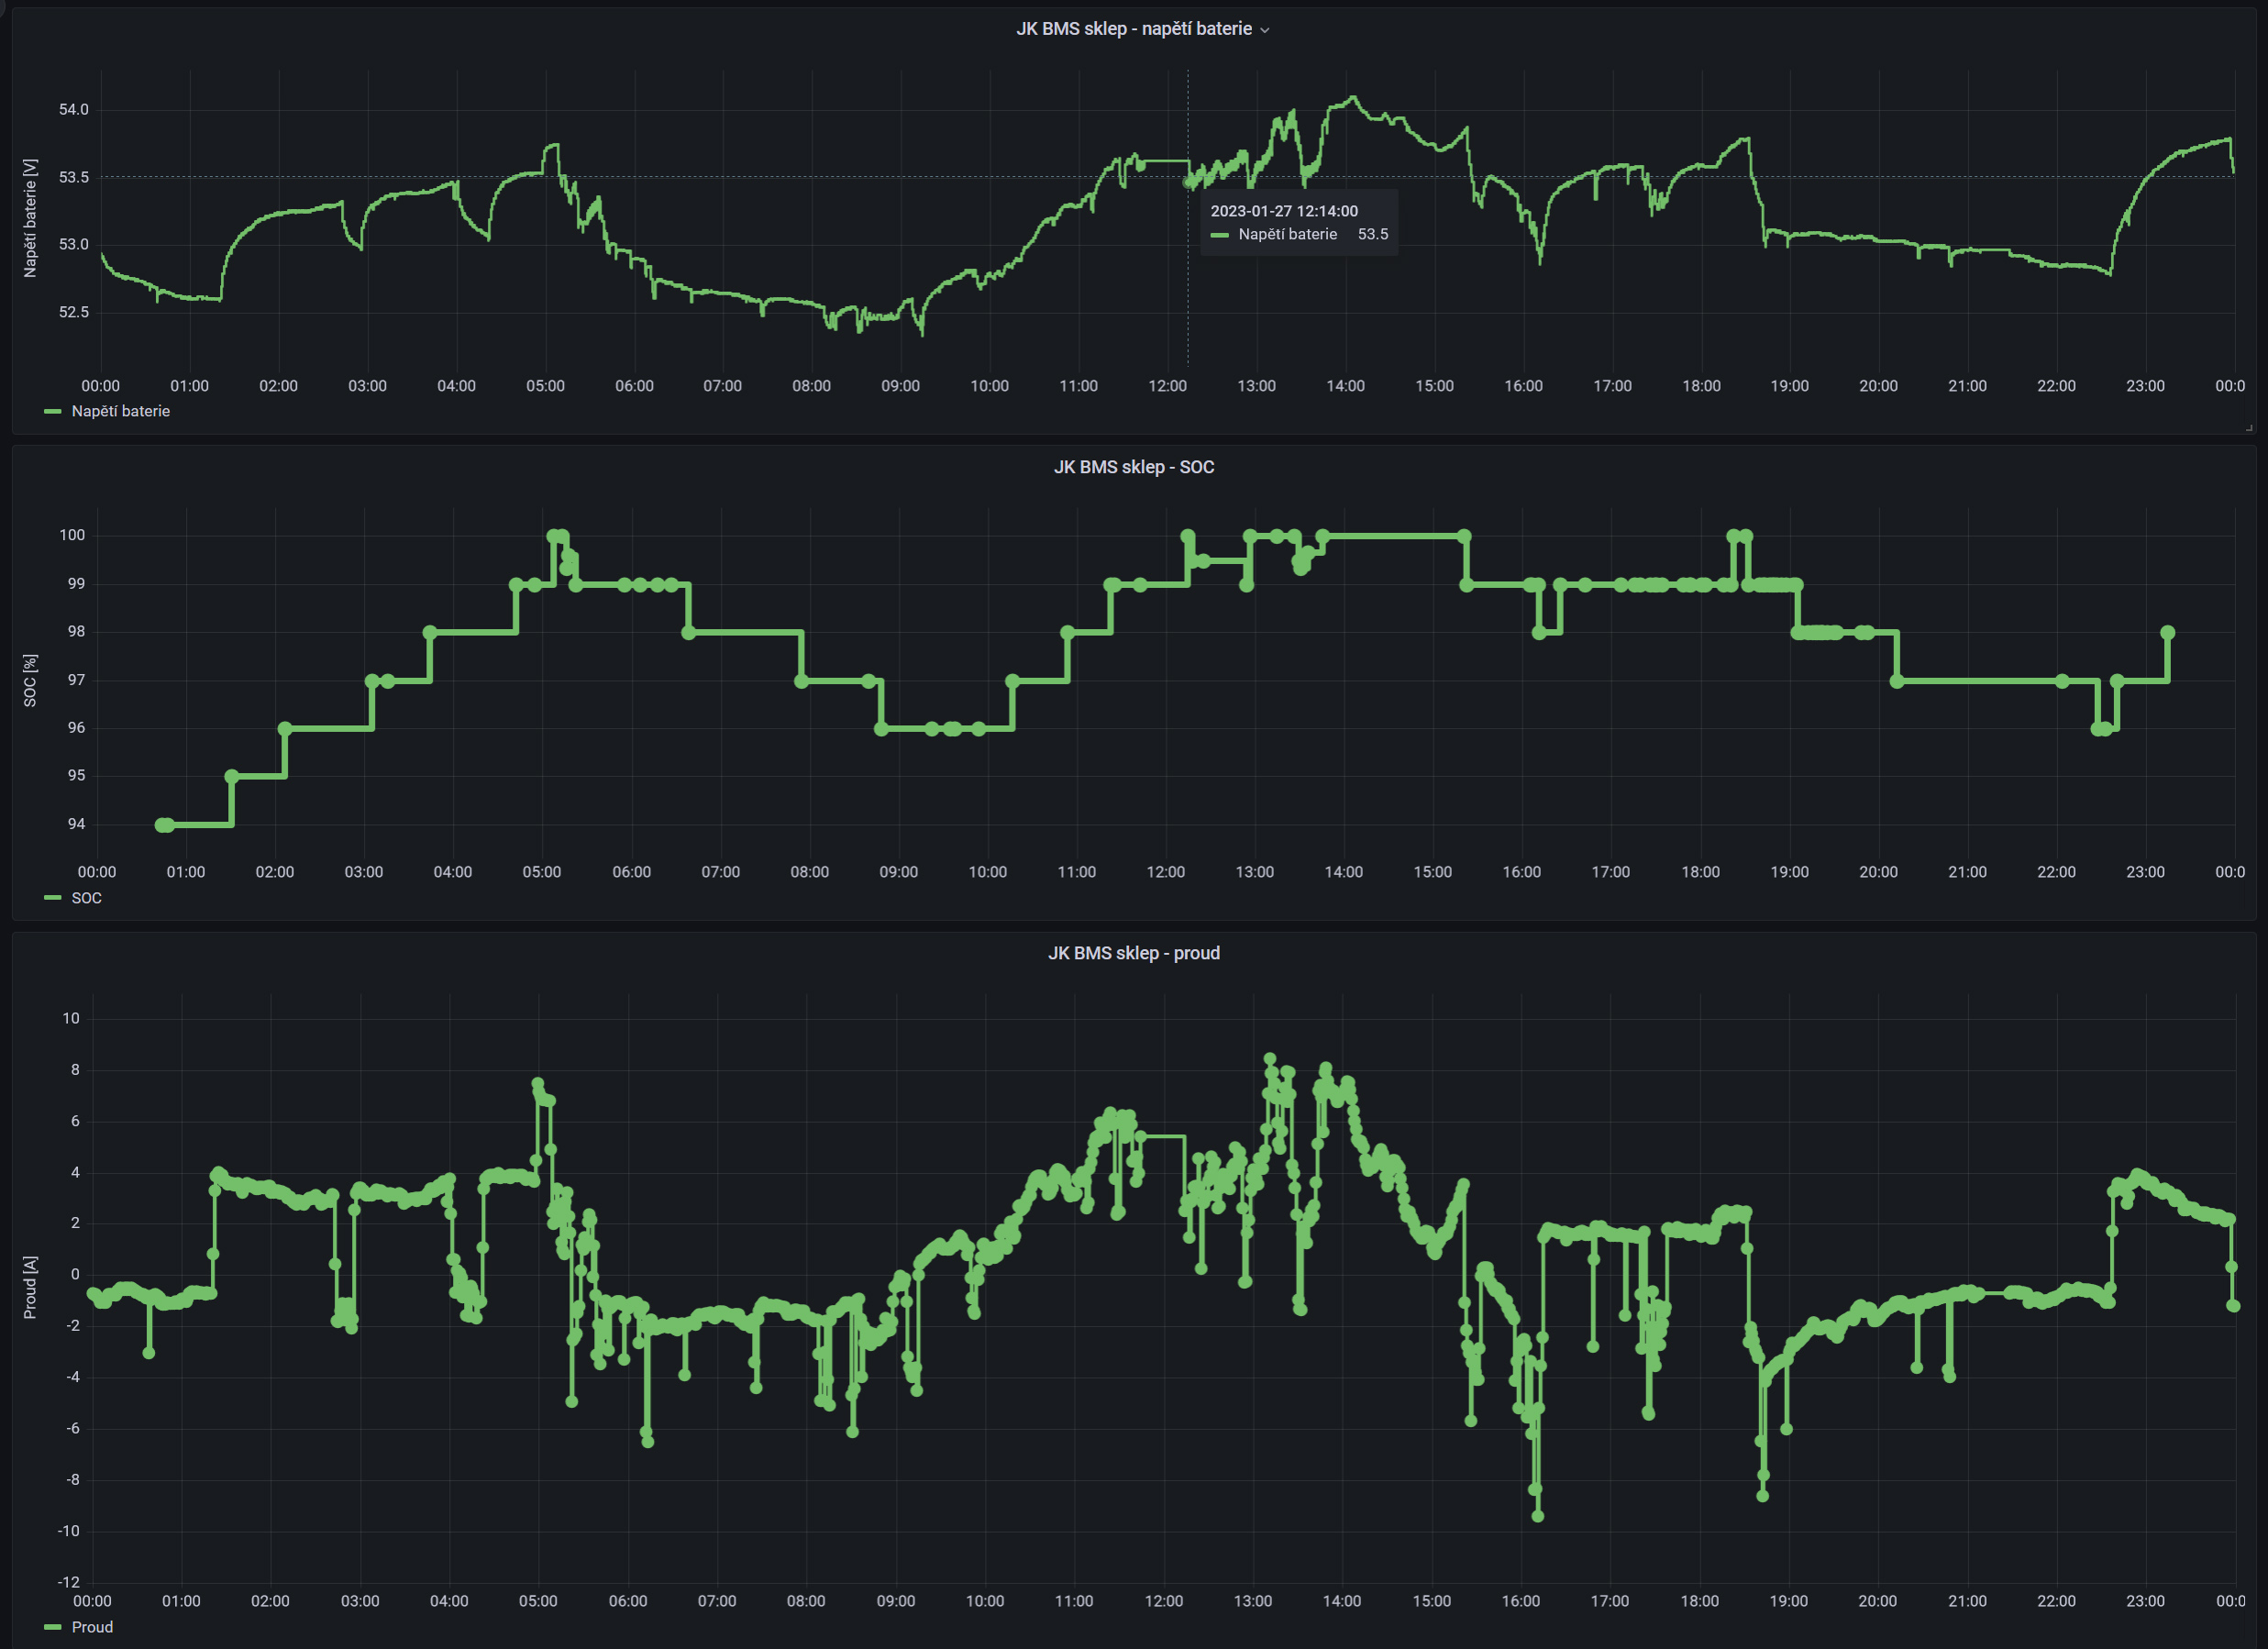This screenshot has width=2268, height=1649.
Task: Click the Proud legend color line
Action: coord(53,1627)
